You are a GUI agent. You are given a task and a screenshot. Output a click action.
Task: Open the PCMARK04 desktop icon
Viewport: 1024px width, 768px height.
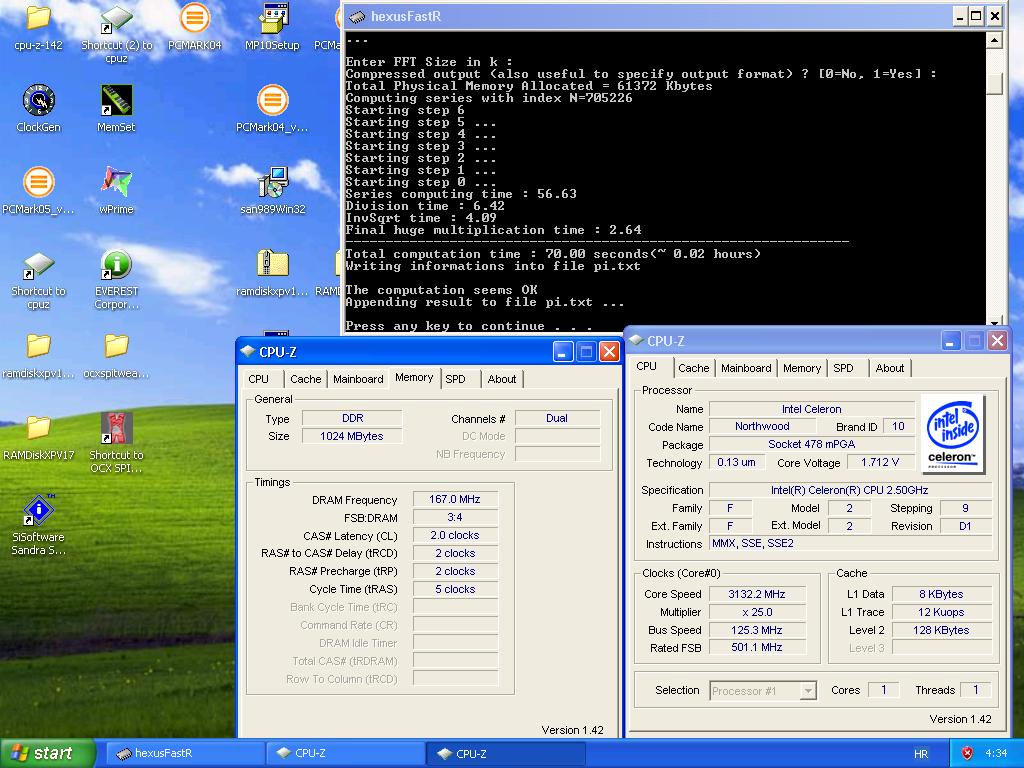click(x=194, y=18)
